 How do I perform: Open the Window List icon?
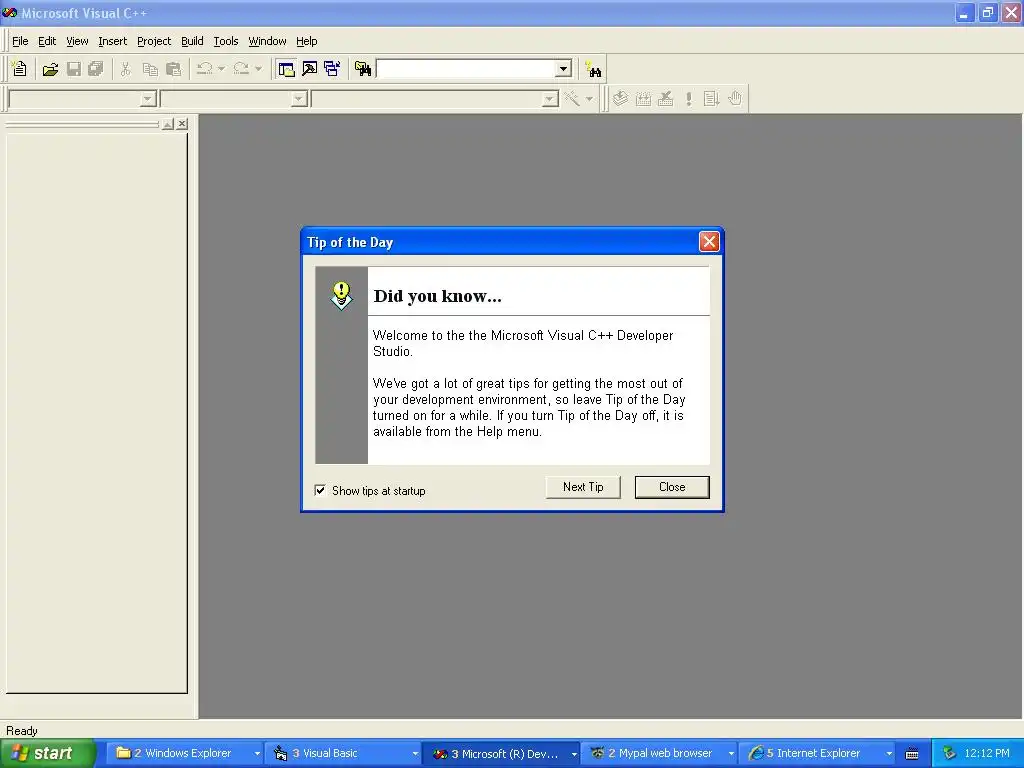click(332, 69)
